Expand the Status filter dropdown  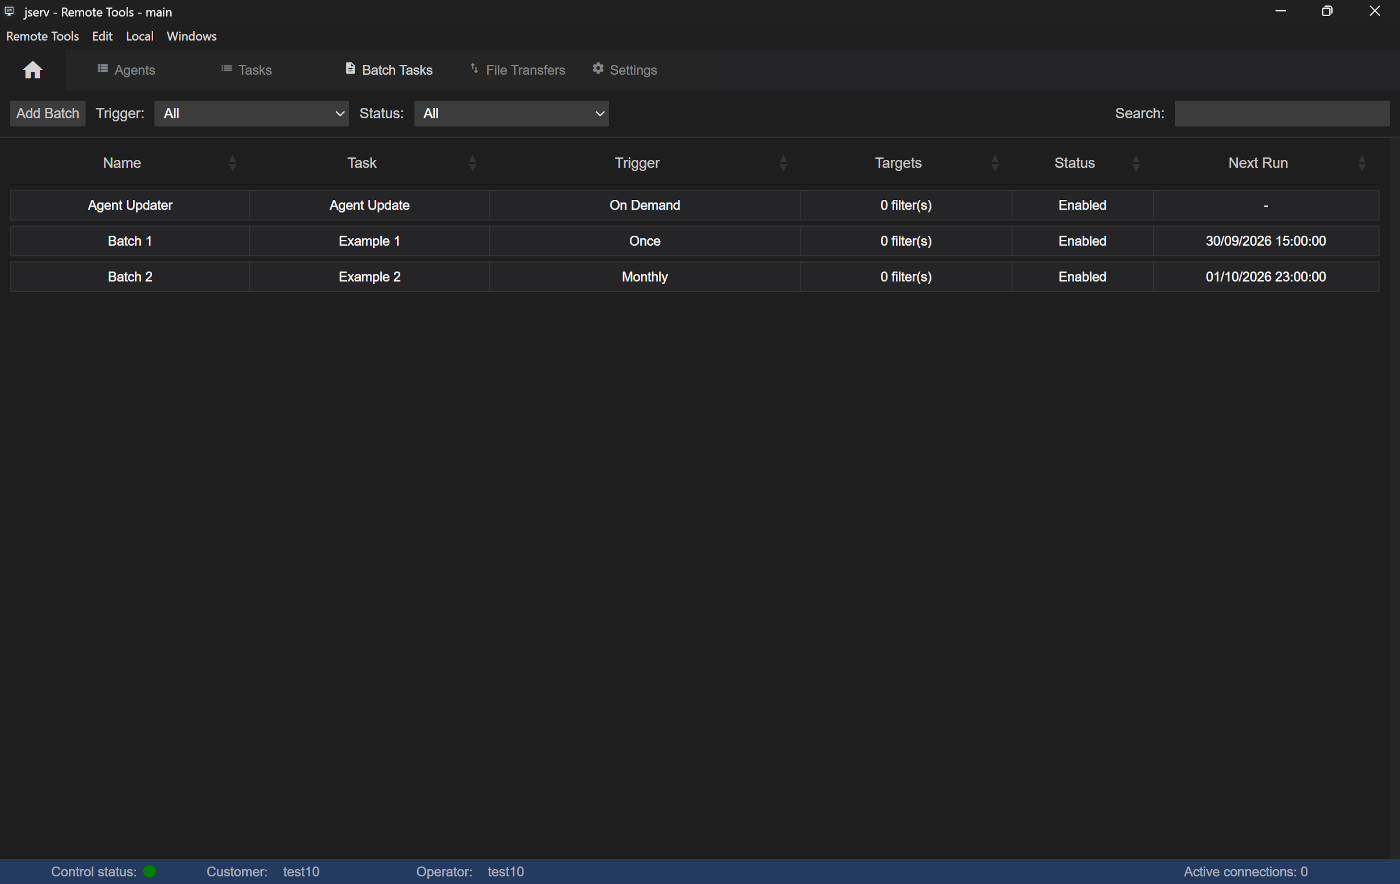click(511, 113)
